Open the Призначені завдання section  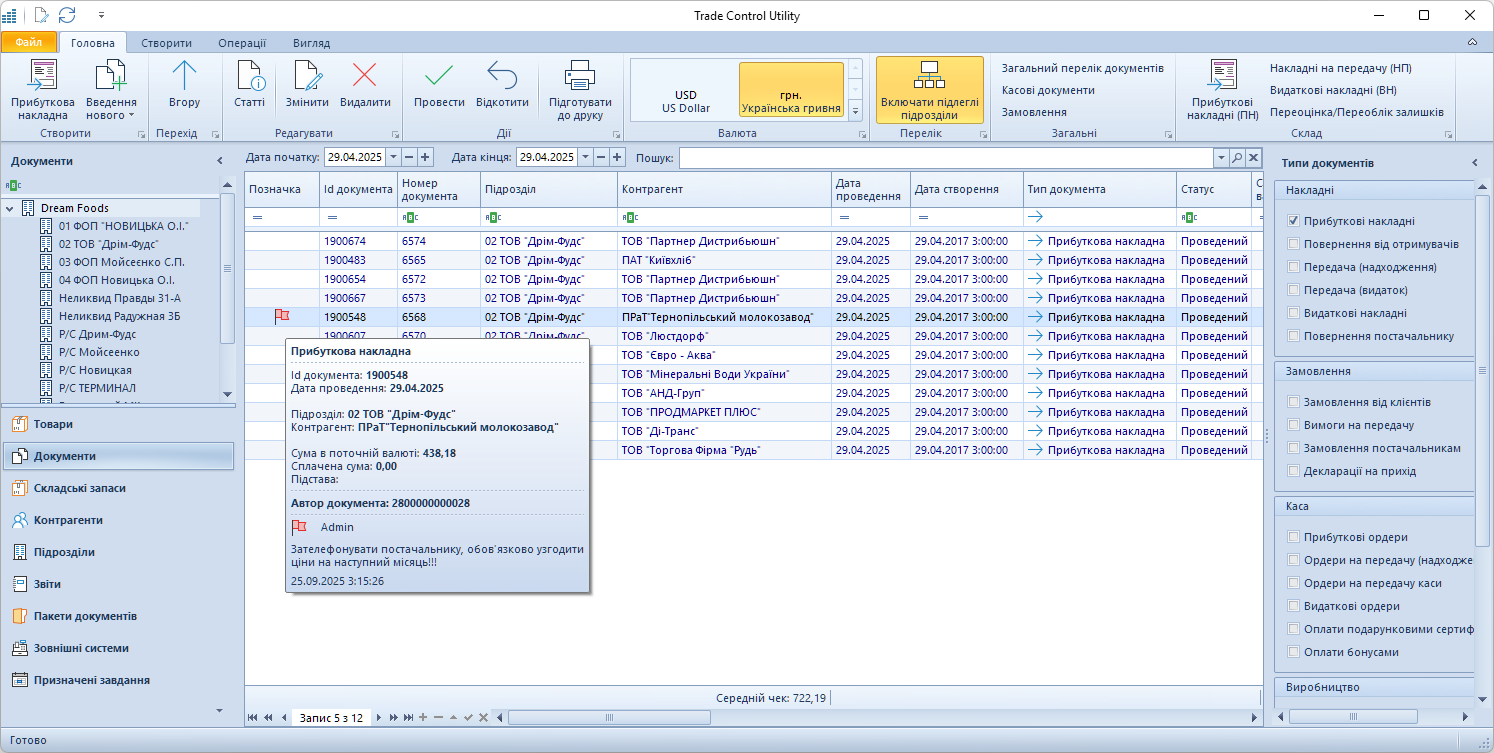click(x=118, y=680)
